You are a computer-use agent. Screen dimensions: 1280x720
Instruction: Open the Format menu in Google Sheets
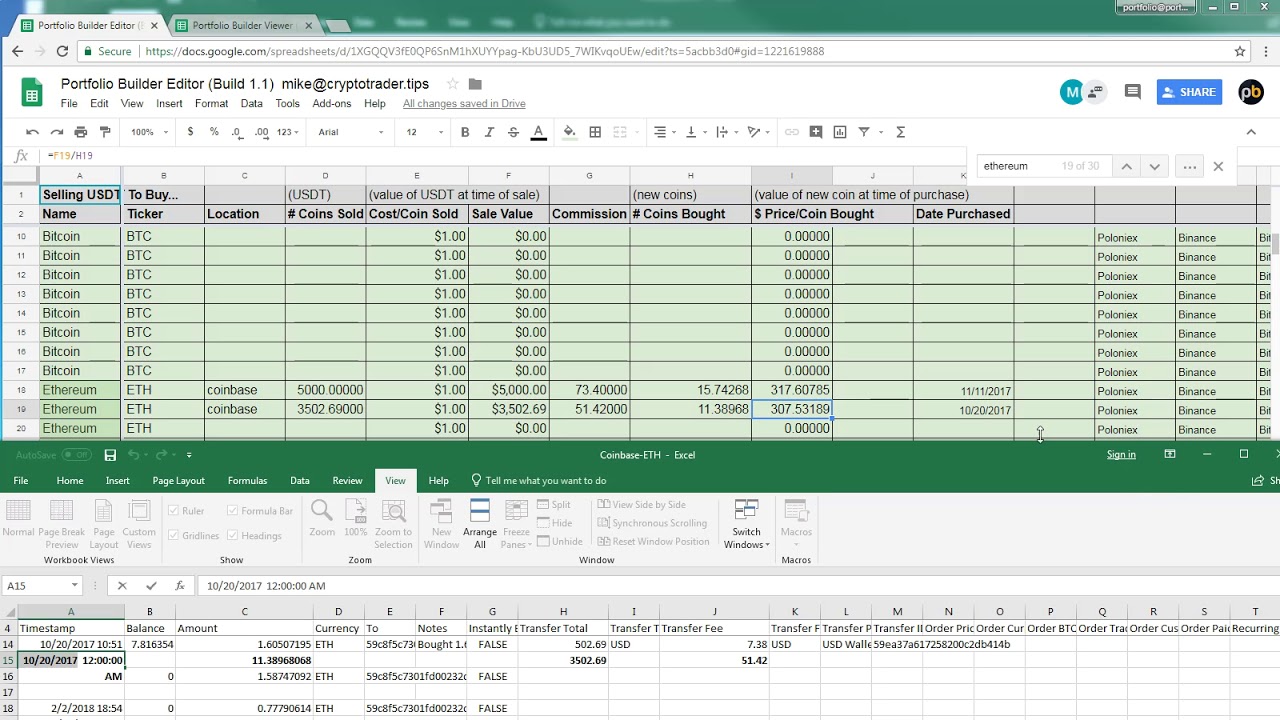211,103
